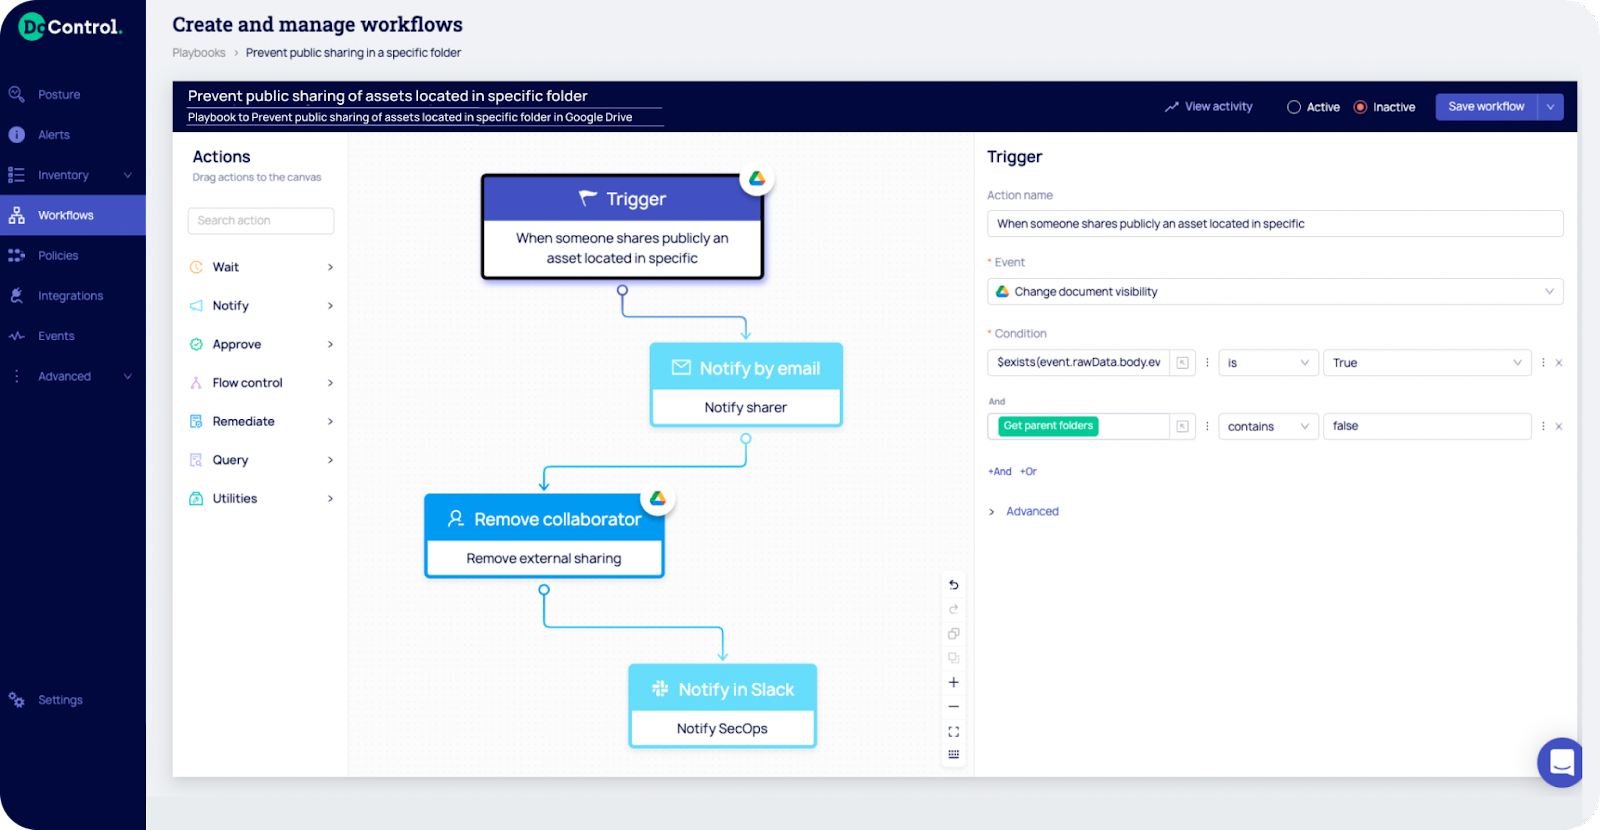Go to Integrations in the sidebar
This screenshot has height=830, width=1600.
coord(70,296)
